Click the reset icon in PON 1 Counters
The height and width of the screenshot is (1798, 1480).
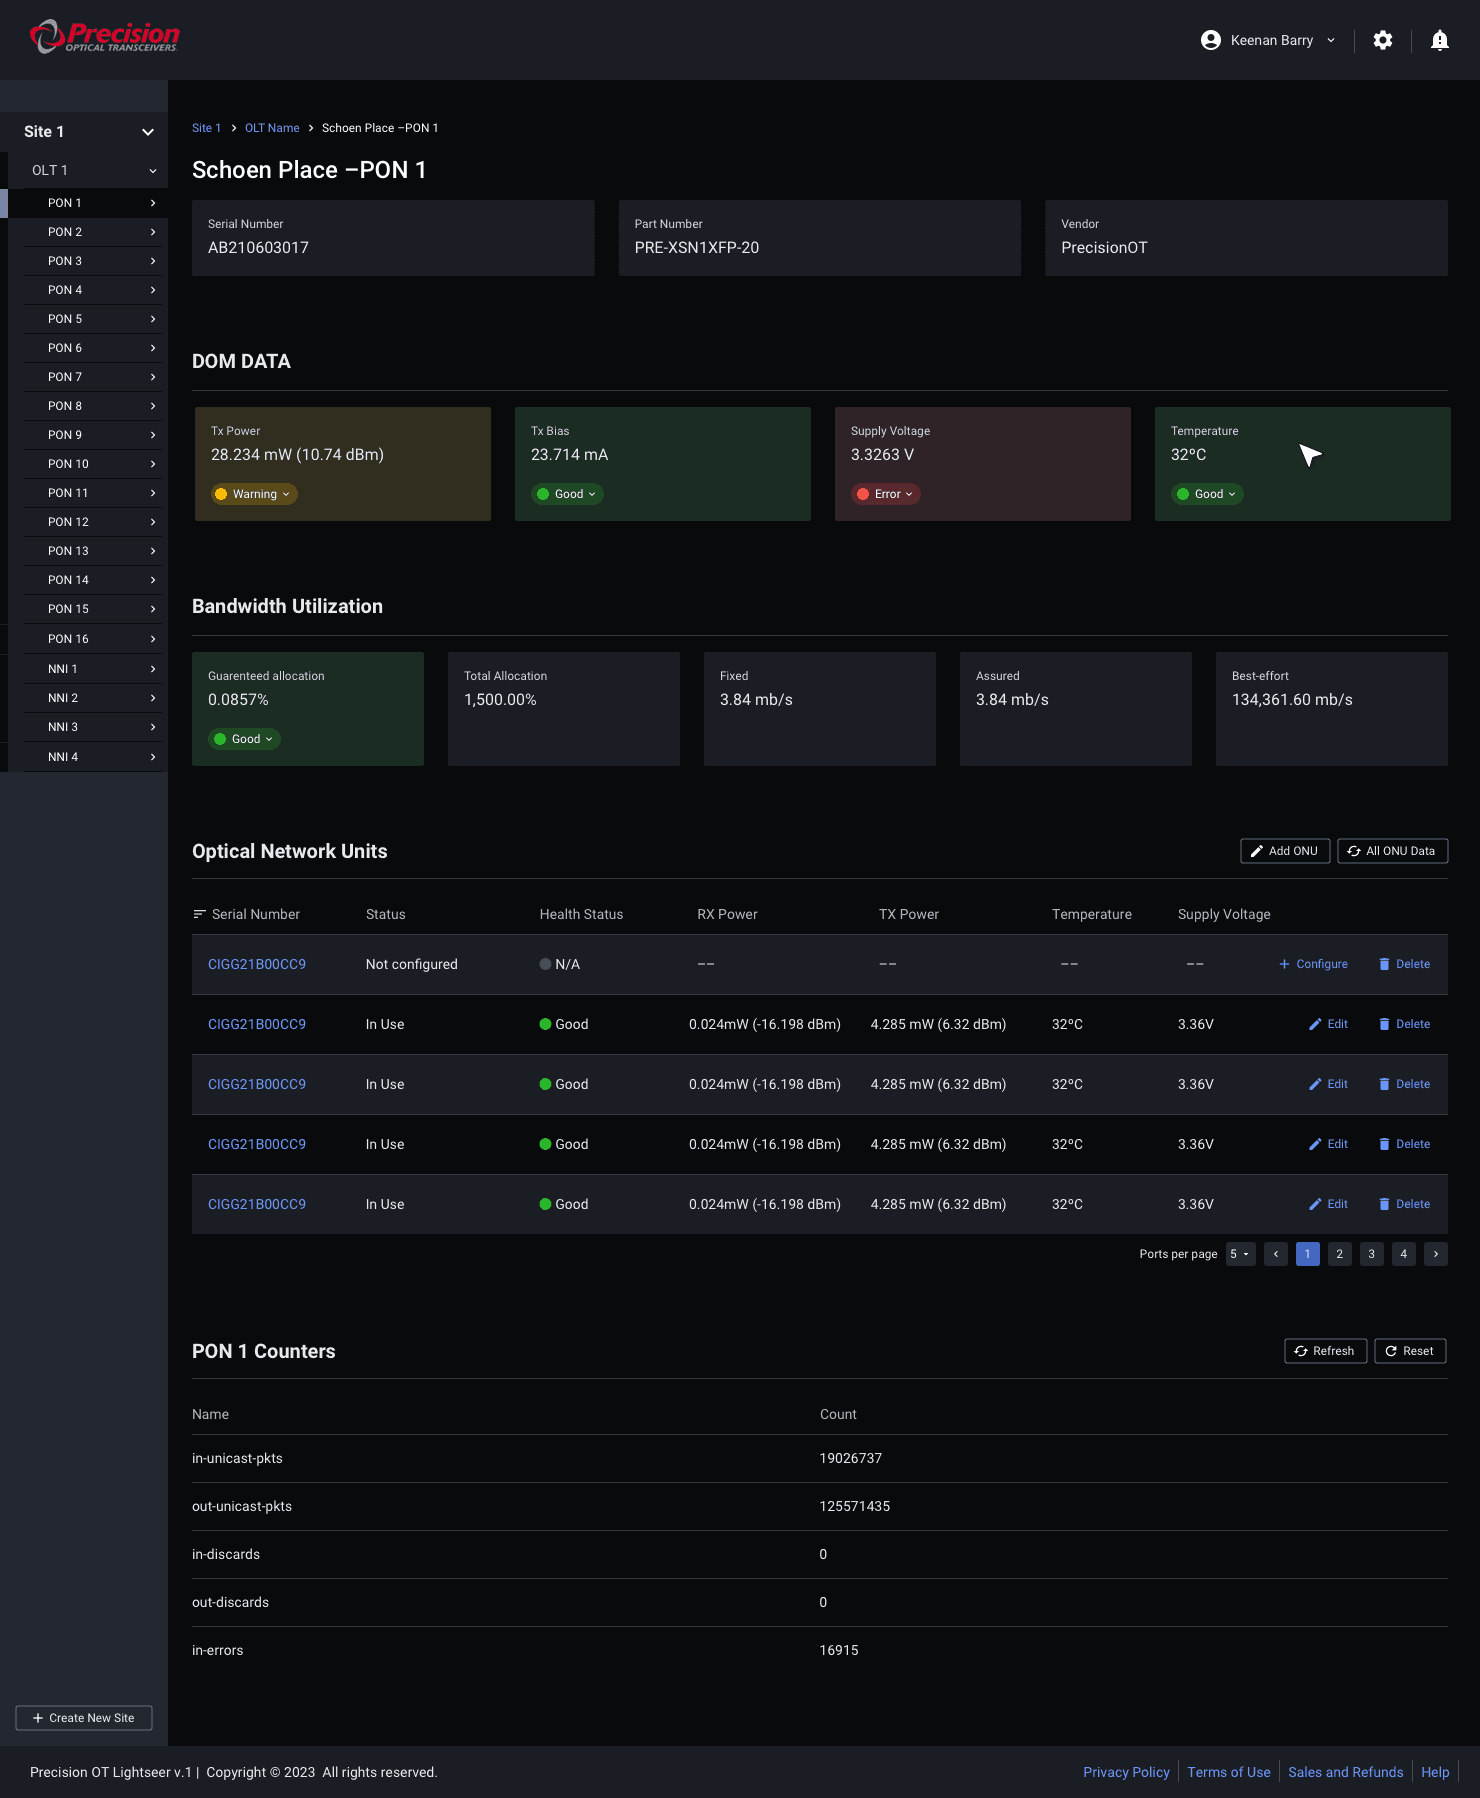(x=1390, y=1351)
